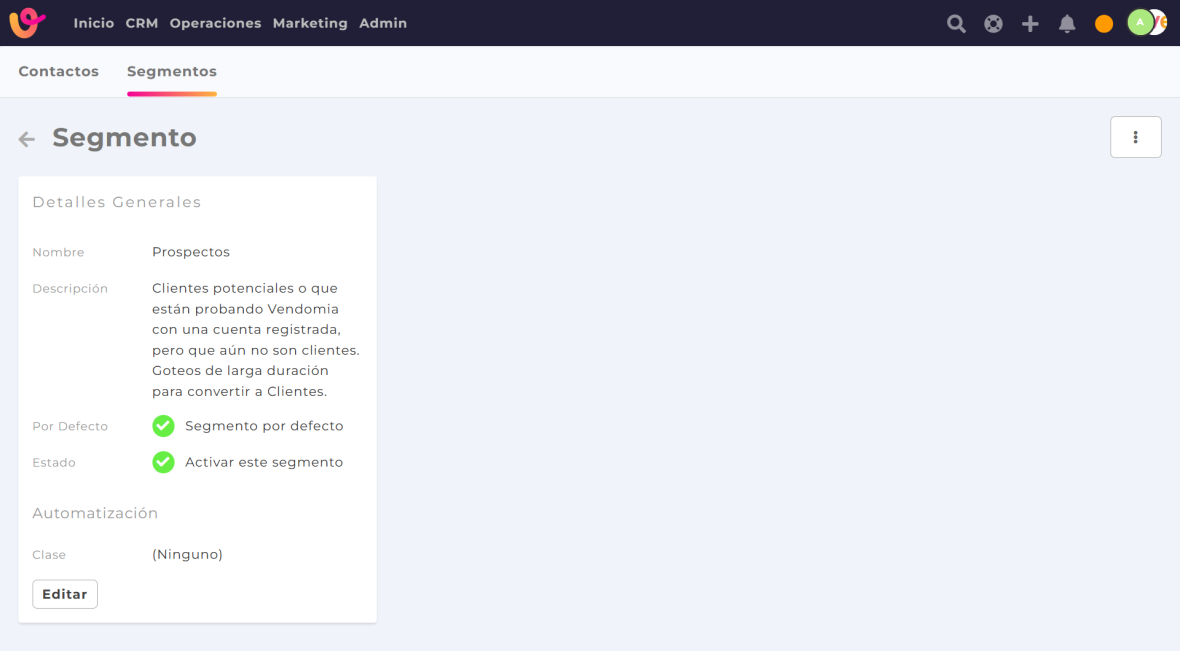Open the Inicio menu
The image size is (1180, 651).
point(93,23)
